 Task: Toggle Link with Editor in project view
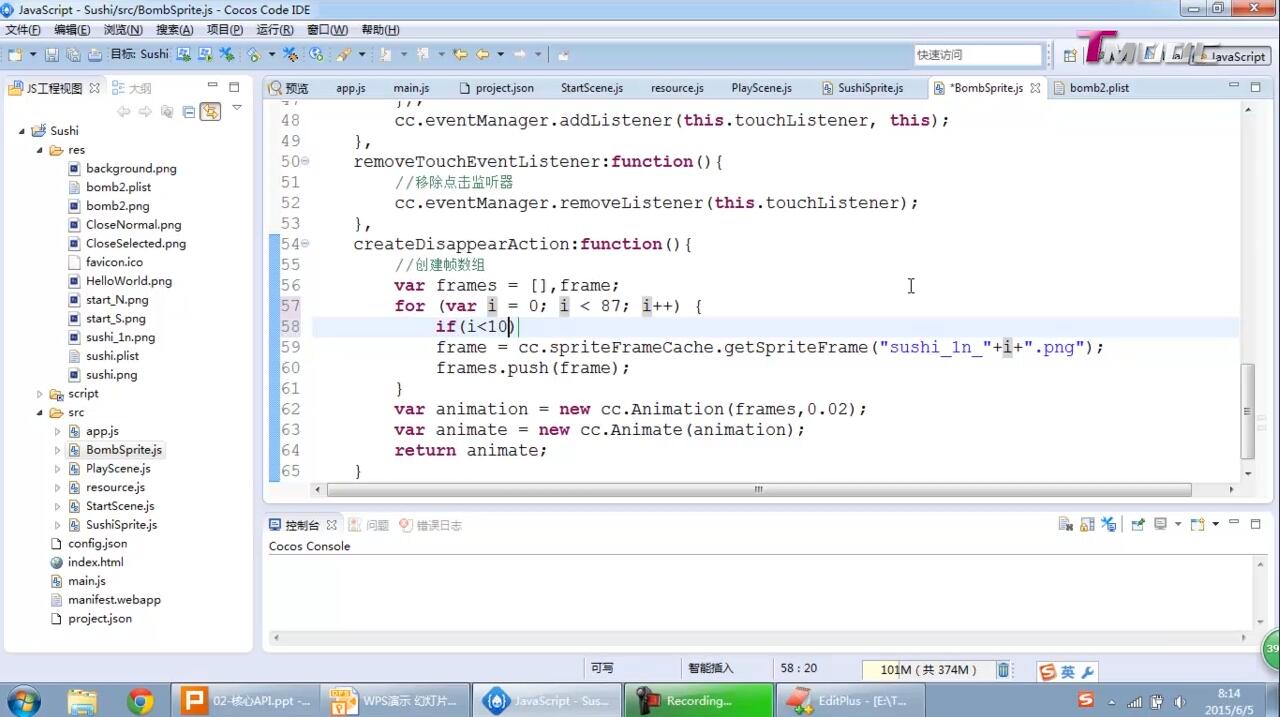click(210, 112)
